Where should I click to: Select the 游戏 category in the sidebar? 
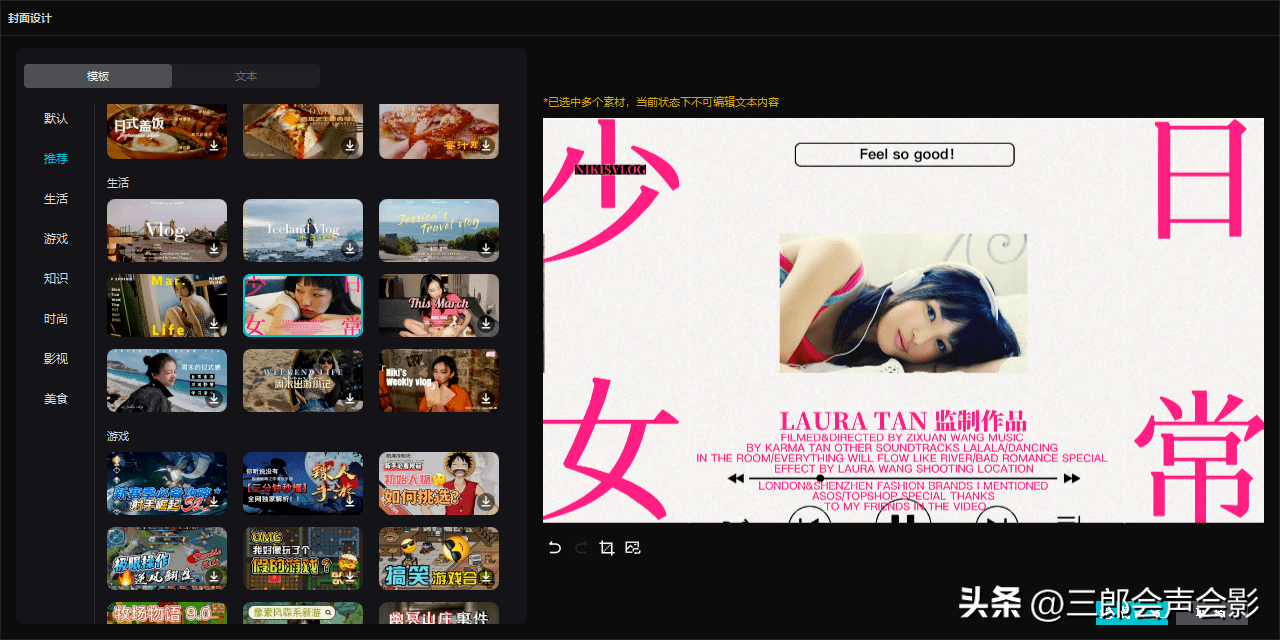pos(56,239)
